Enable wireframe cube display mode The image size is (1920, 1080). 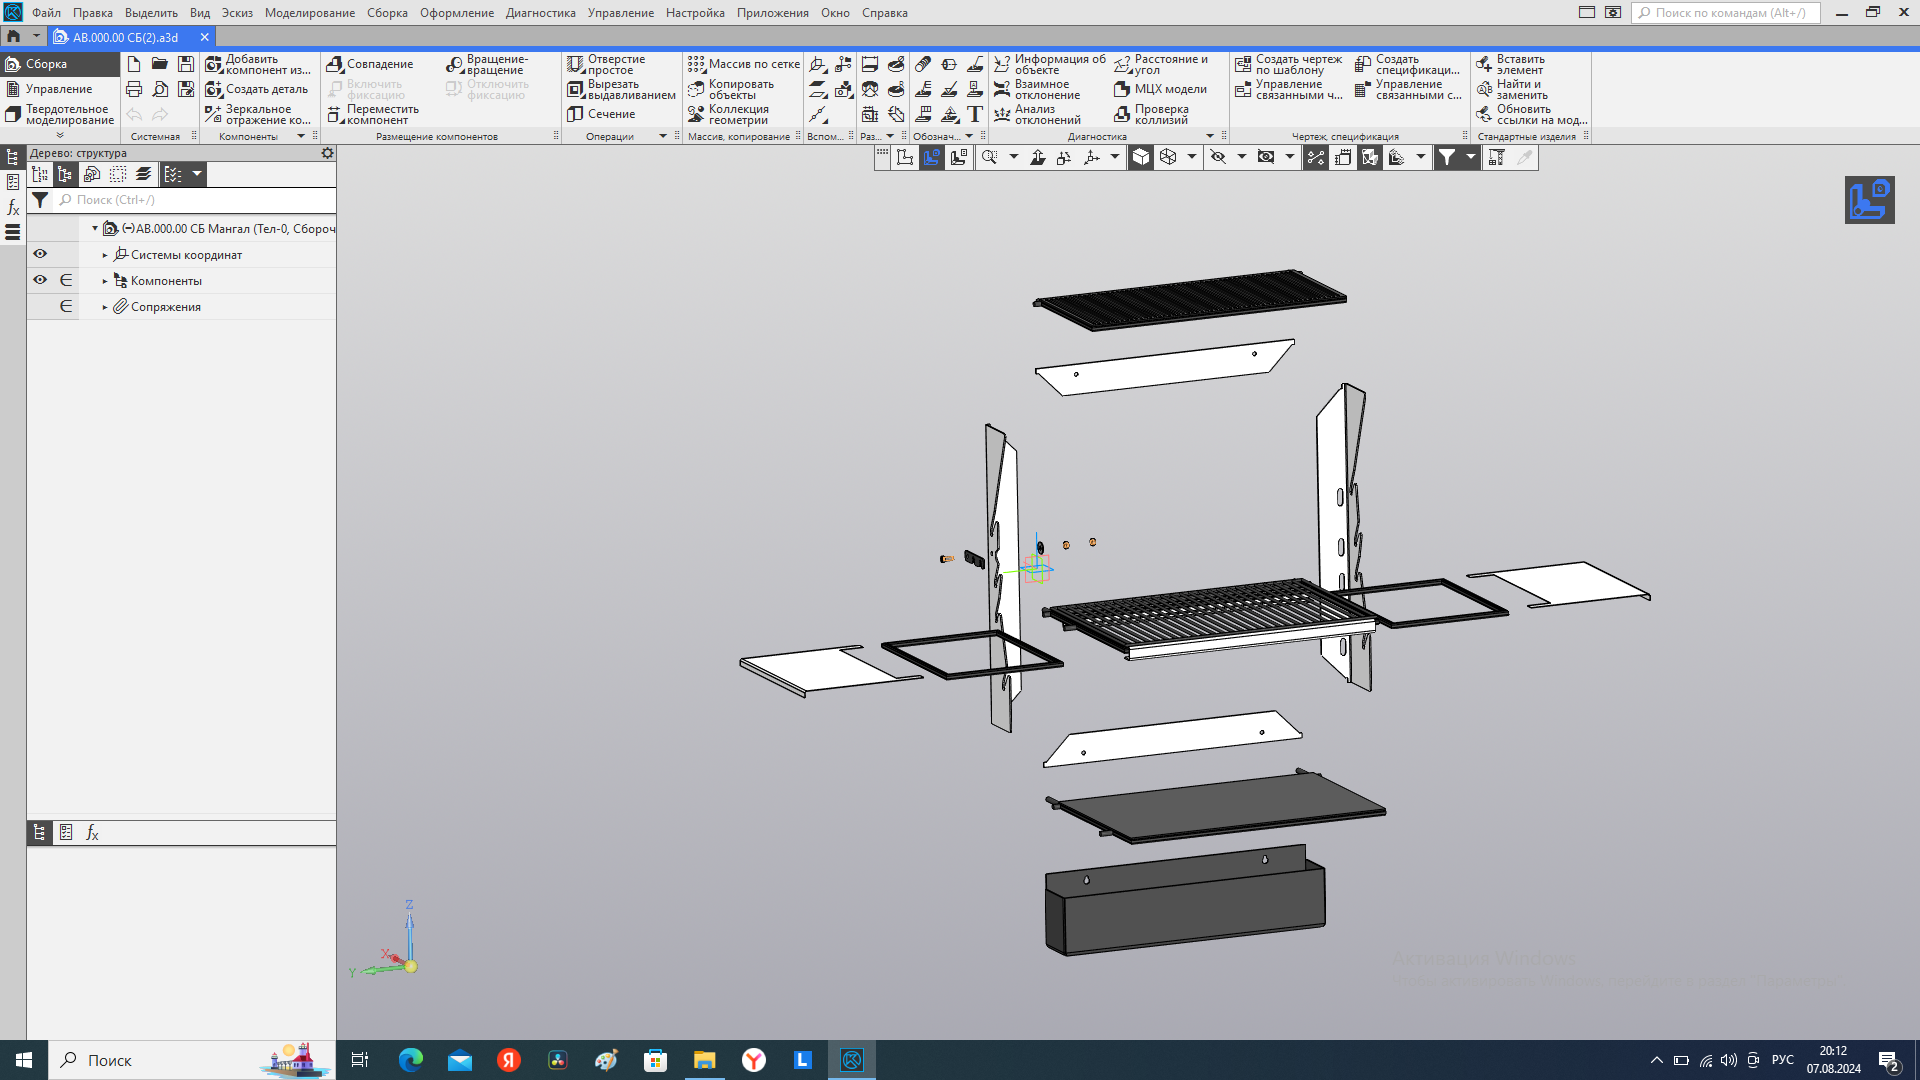1168,157
